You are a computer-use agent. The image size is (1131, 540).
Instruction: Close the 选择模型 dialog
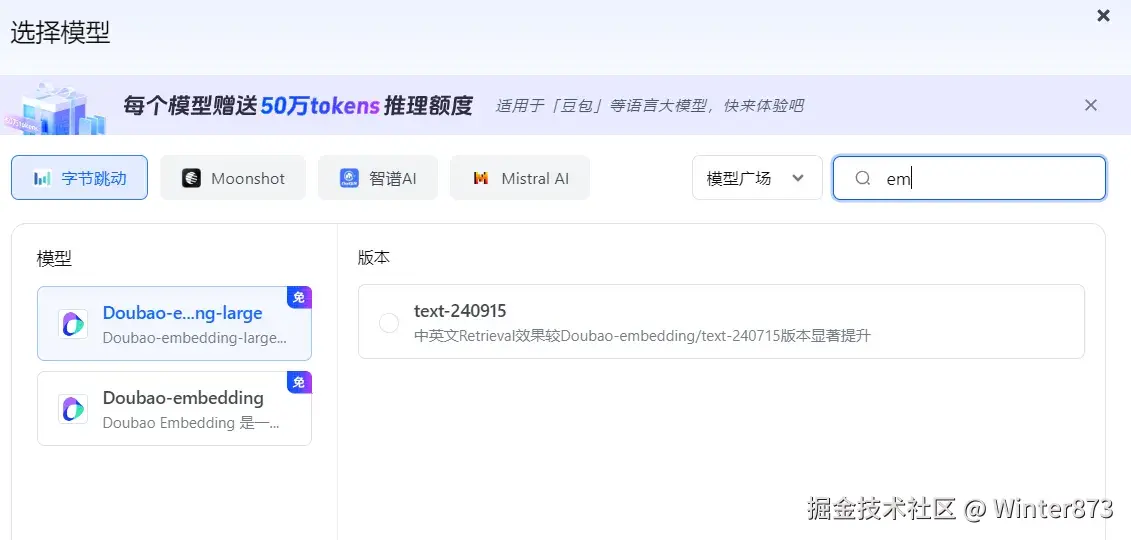(x=1103, y=16)
